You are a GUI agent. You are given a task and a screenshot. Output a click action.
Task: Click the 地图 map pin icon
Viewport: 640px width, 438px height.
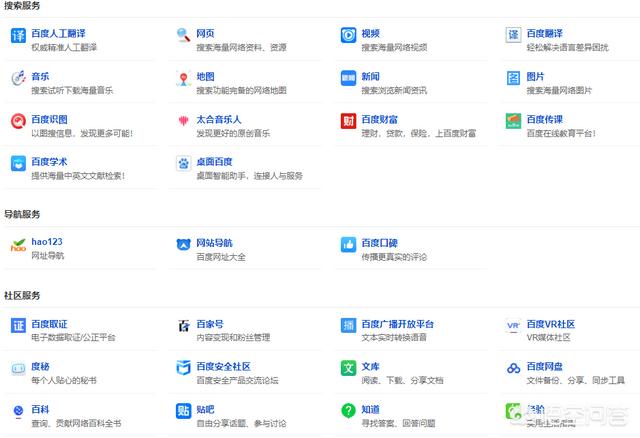tap(183, 78)
